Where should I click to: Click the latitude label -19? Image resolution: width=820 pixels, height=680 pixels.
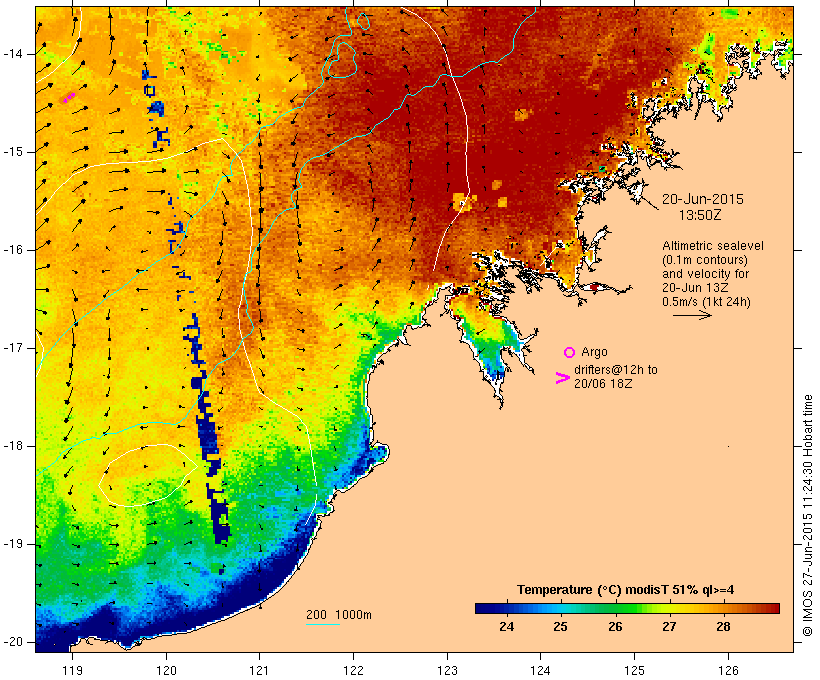(x=12, y=544)
